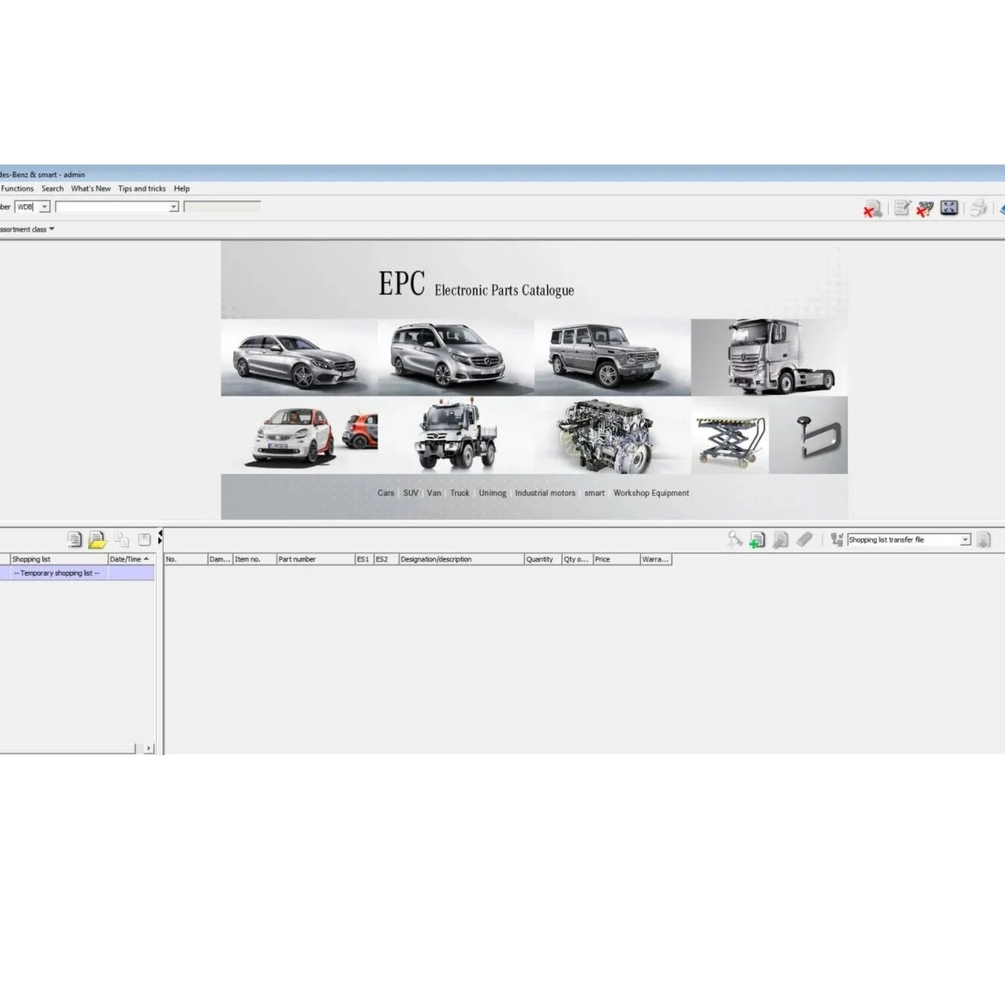Click the No. column header

(186, 559)
